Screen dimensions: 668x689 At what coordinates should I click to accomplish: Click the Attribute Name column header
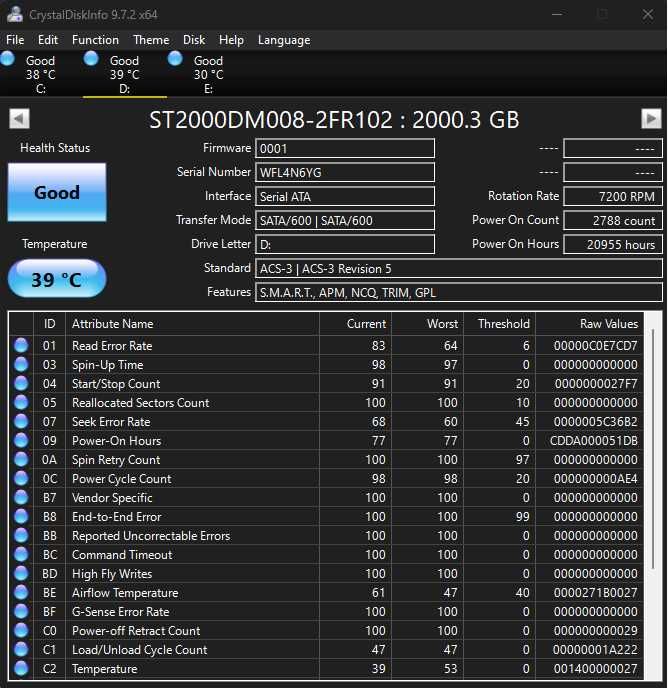tap(192, 324)
